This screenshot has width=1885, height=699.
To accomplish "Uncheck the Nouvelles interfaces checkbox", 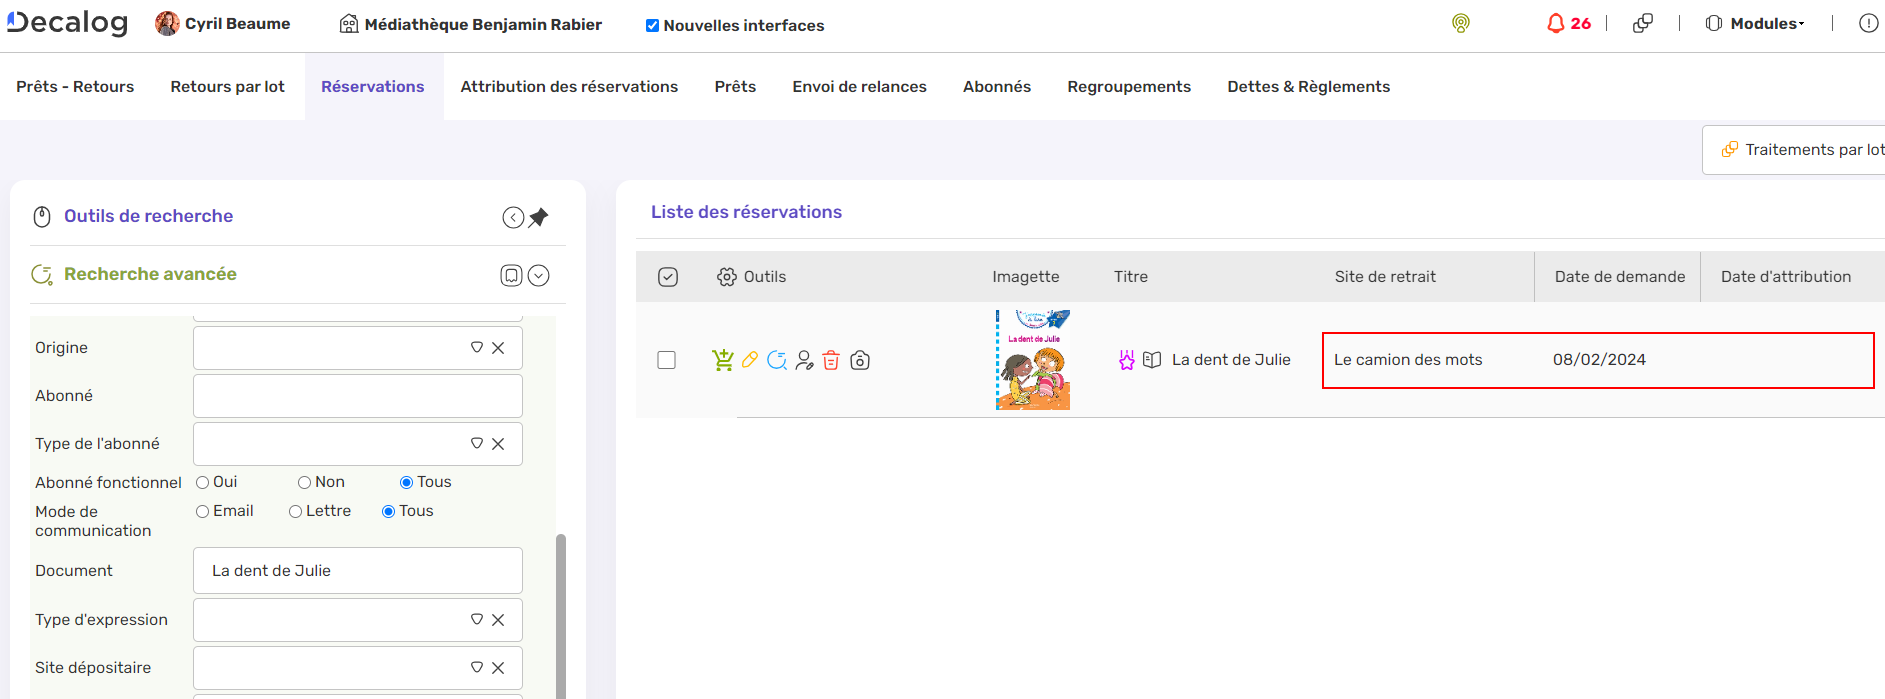I will pyautogui.click(x=652, y=26).
